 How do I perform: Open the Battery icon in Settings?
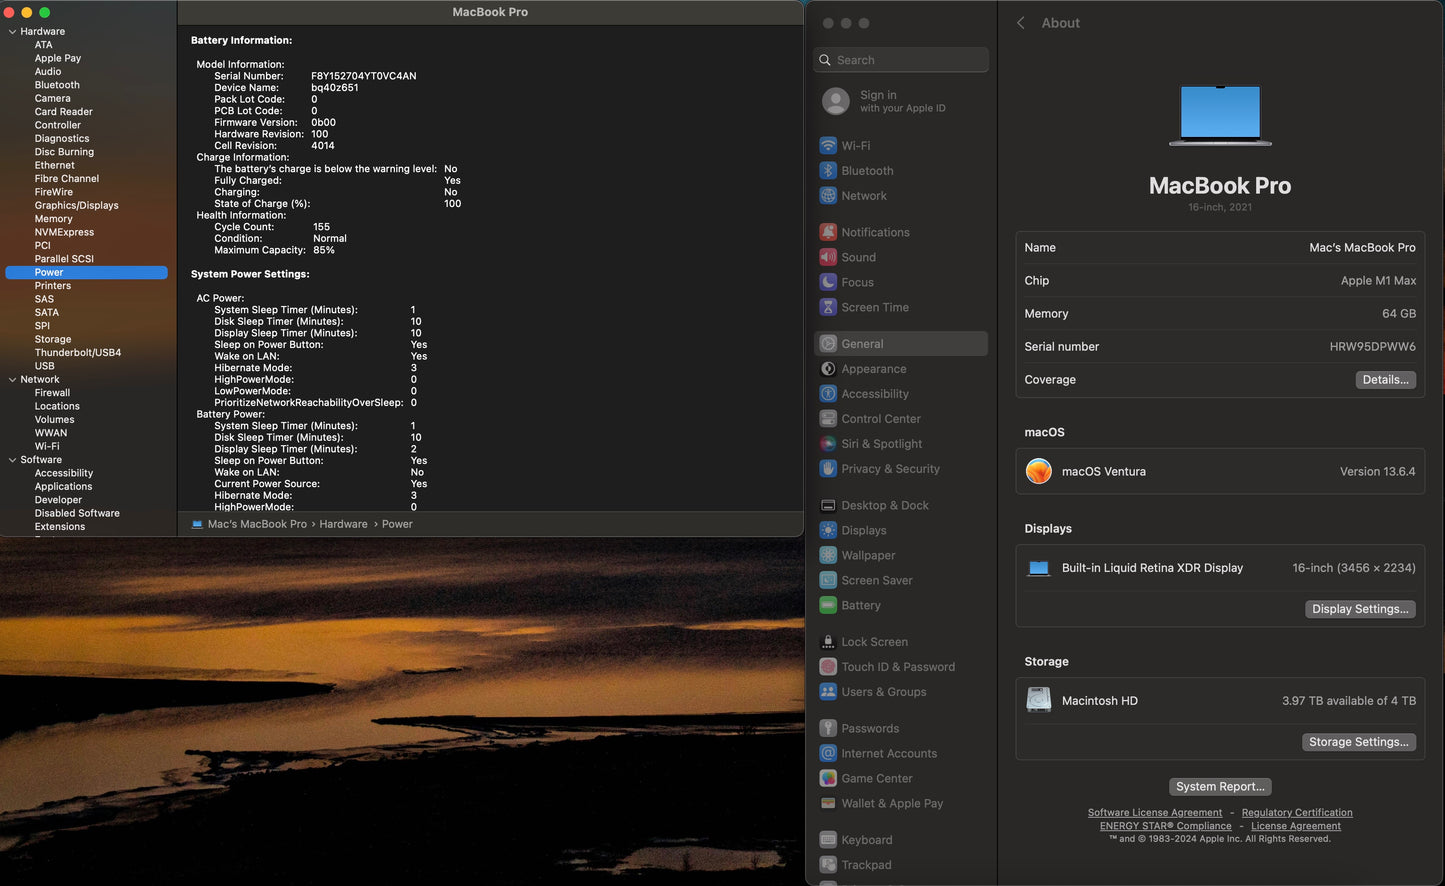[828, 606]
